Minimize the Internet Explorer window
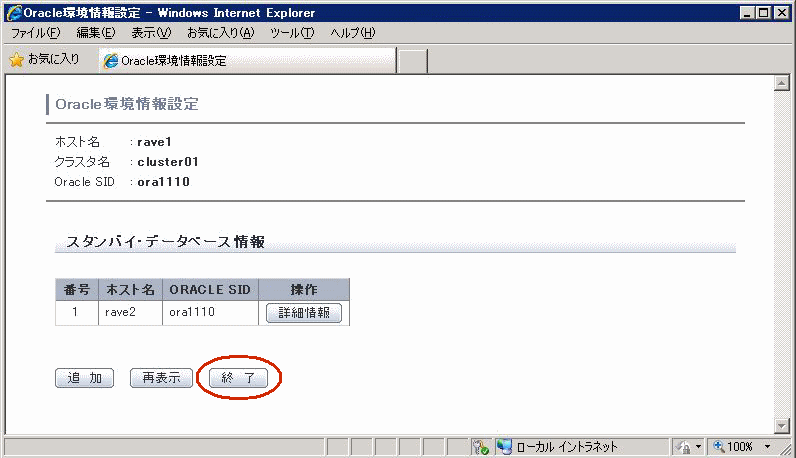 tap(746, 13)
